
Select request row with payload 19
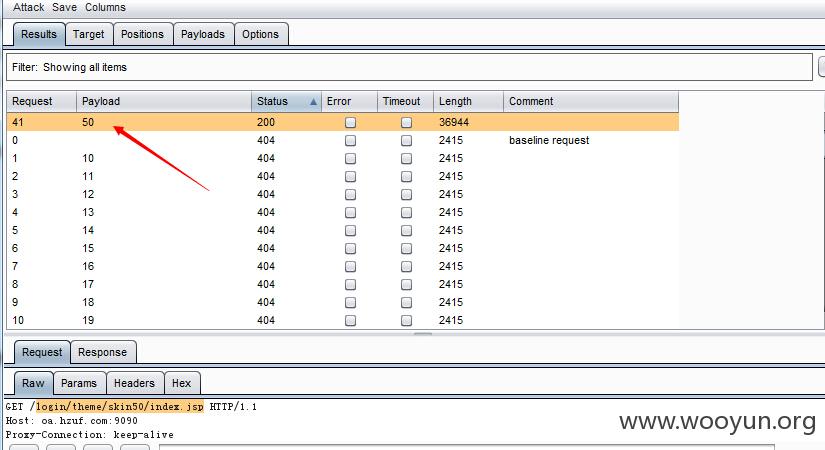tap(343, 320)
